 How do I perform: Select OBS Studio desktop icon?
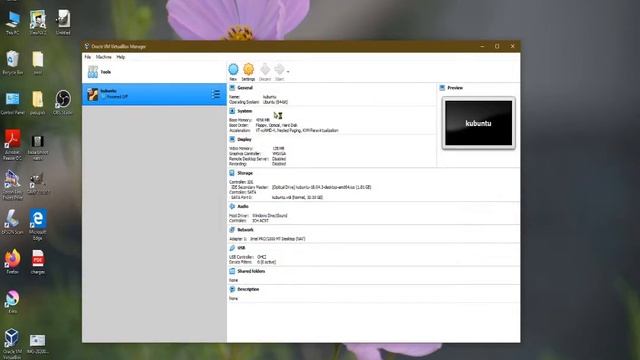tap(62, 102)
